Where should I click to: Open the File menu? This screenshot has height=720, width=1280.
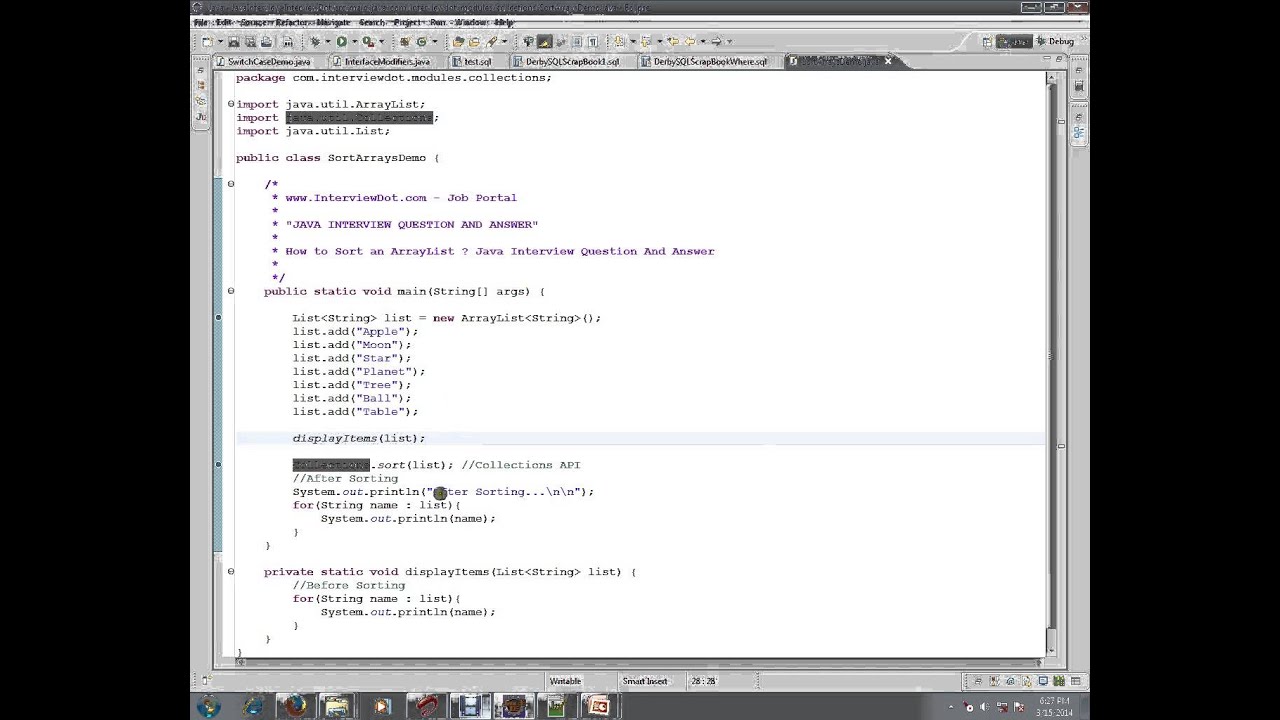tap(201, 22)
